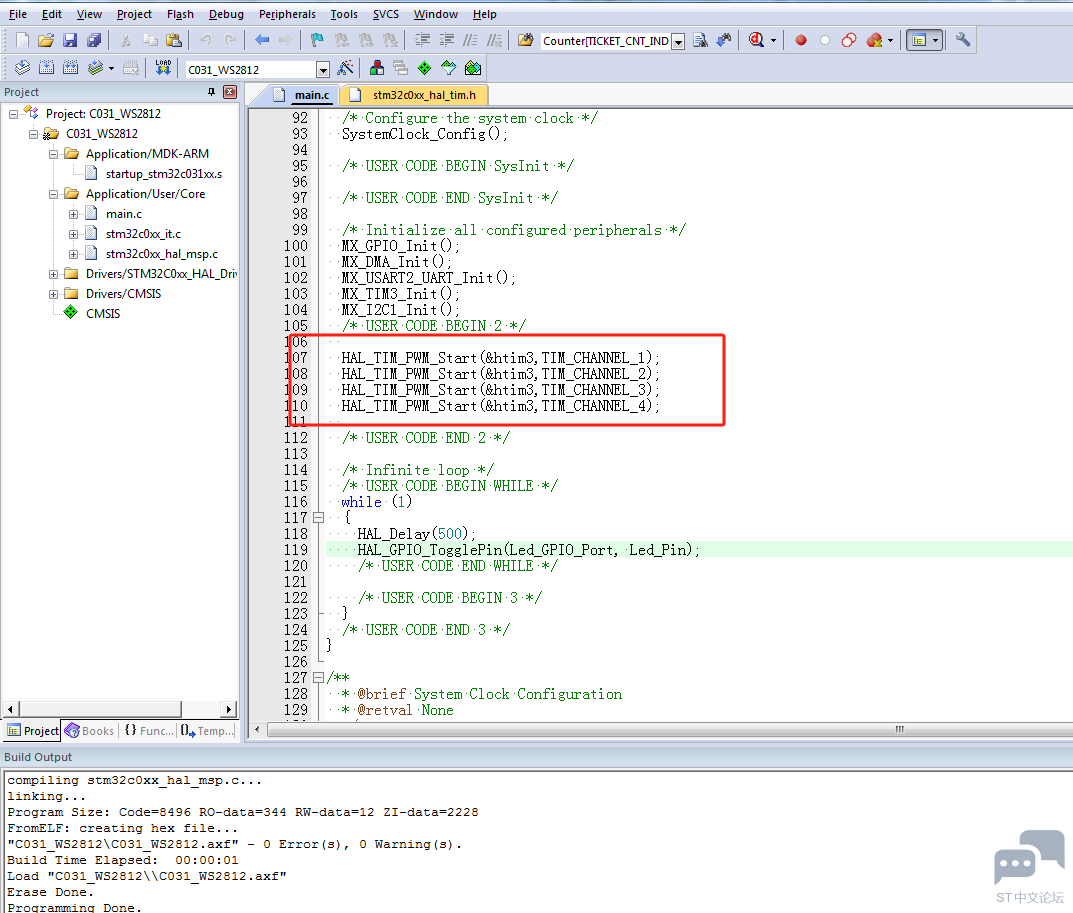Click the Rebuild all target files icon
1073x913 pixels.
[x=70, y=68]
